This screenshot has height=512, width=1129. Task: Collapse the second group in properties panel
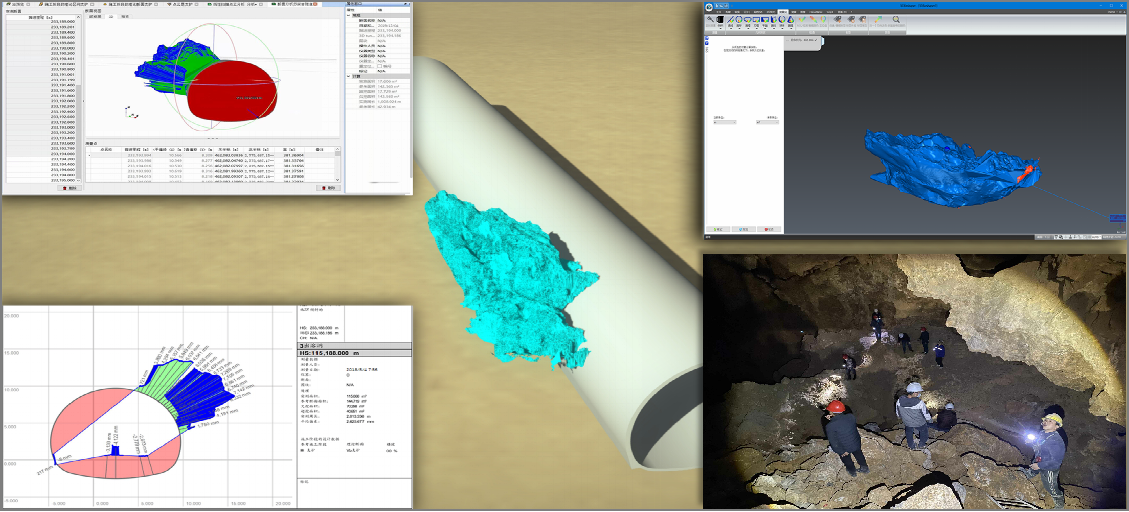click(x=348, y=76)
